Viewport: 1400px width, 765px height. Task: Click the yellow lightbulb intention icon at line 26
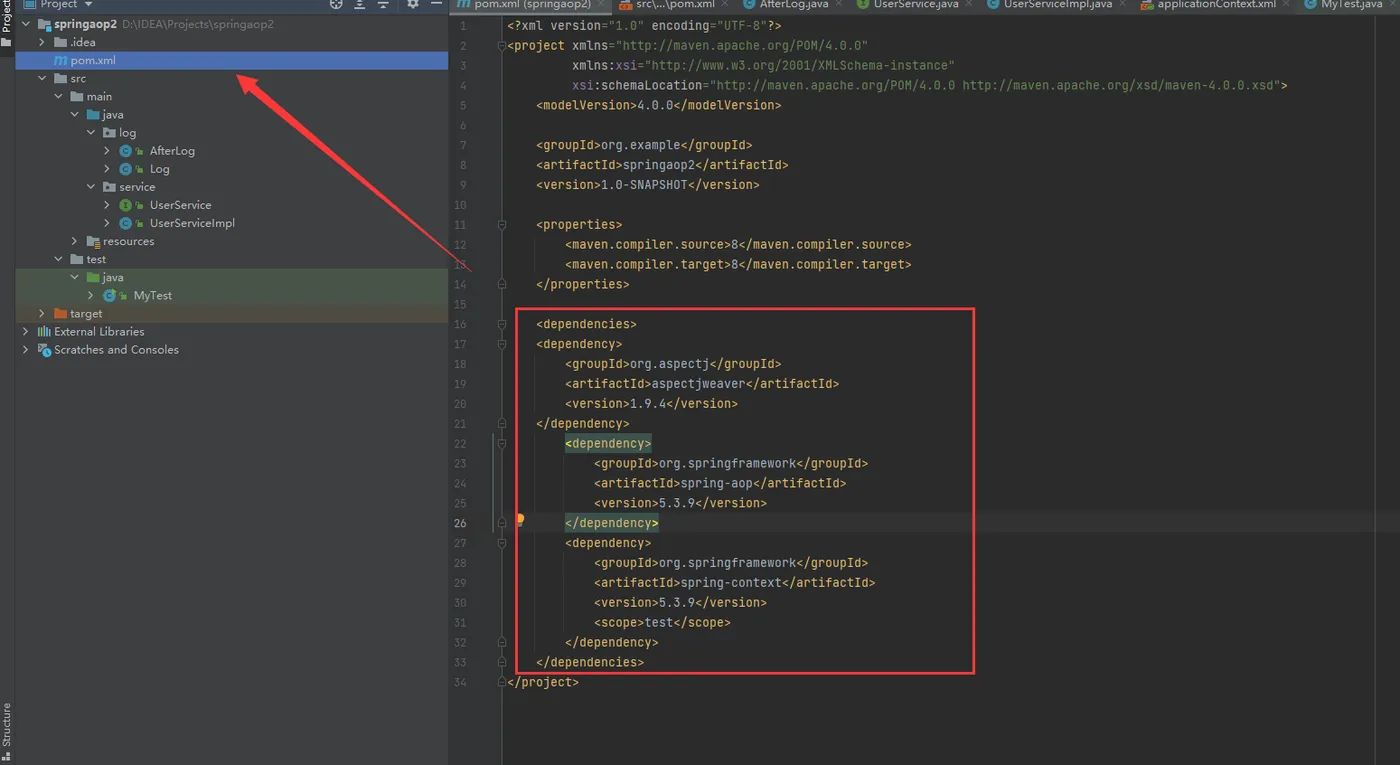coord(520,519)
